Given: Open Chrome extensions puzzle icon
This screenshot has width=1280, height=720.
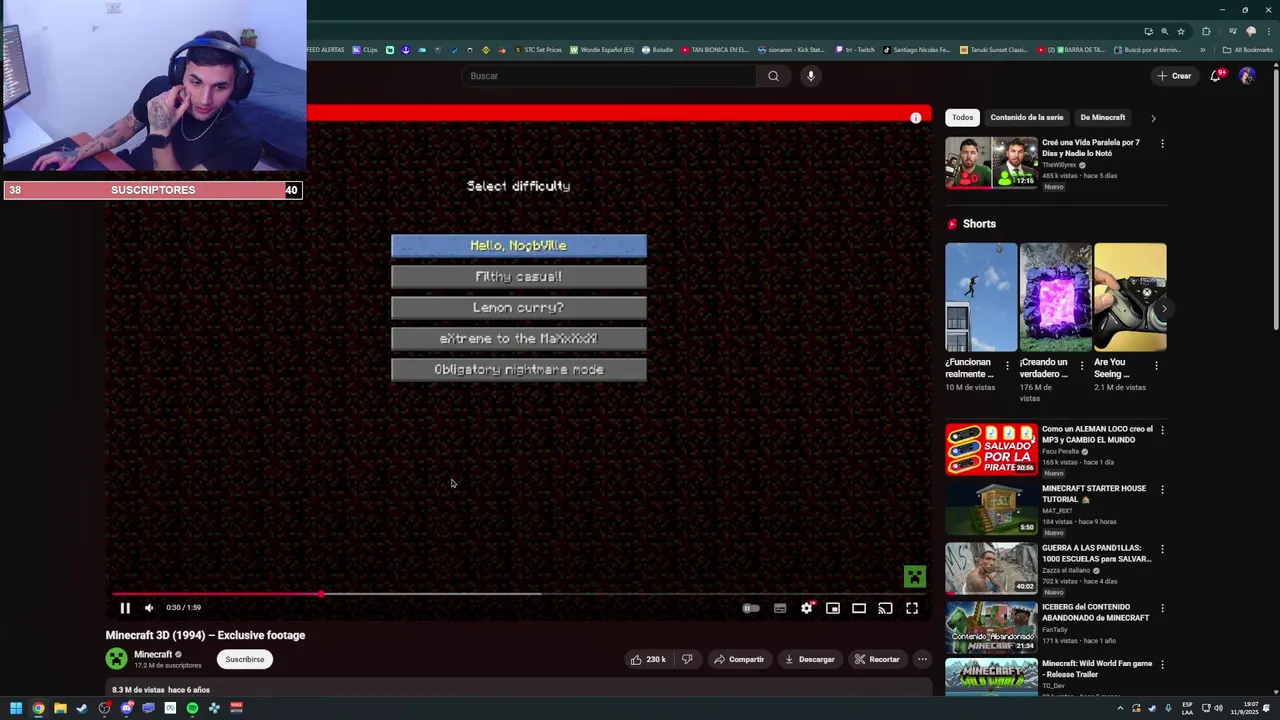Looking at the screenshot, I should [x=1207, y=31].
